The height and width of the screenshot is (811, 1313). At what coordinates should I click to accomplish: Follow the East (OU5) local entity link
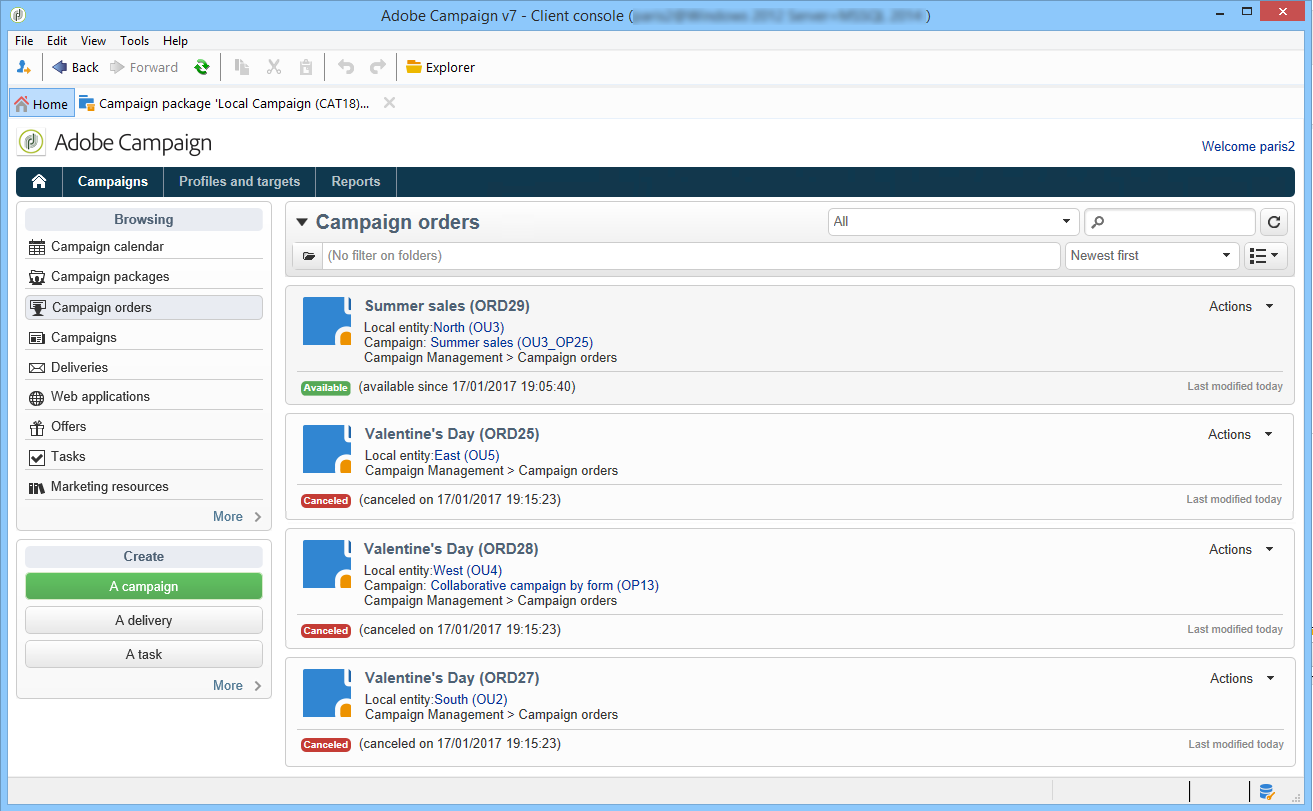[x=467, y=456]
